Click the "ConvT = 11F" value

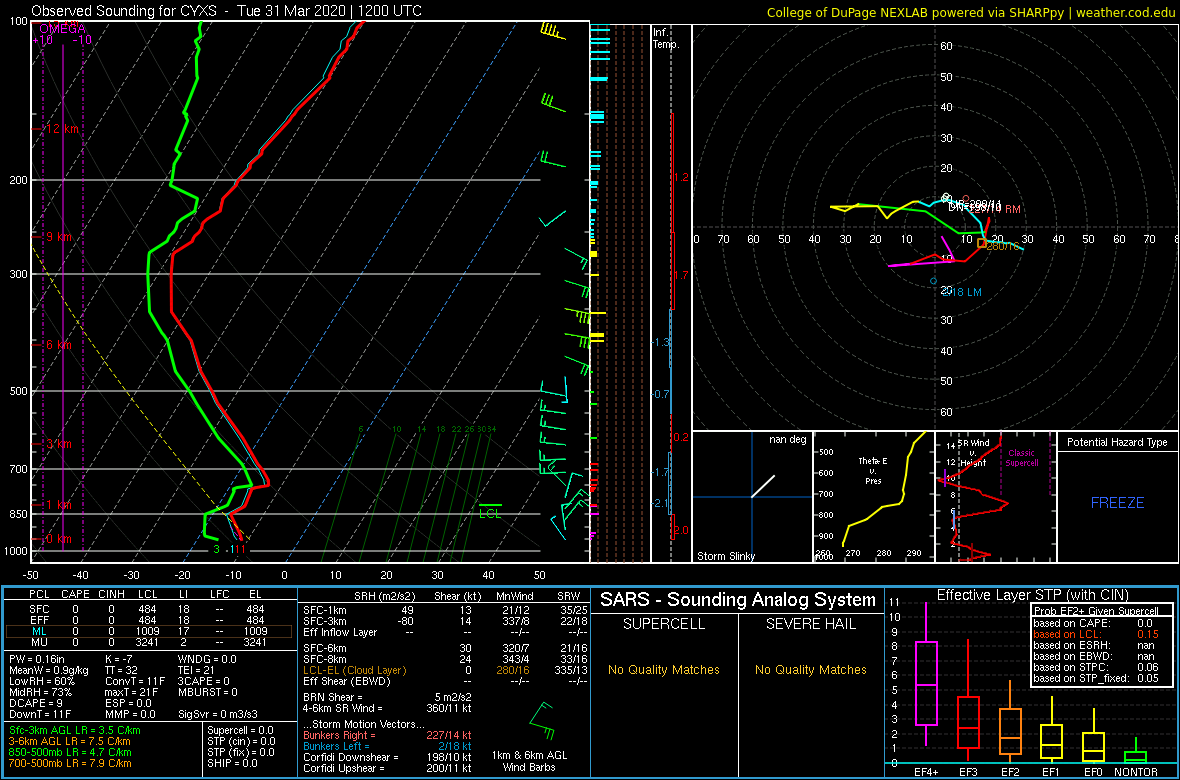pyautogui.click(x=137, y=681)
